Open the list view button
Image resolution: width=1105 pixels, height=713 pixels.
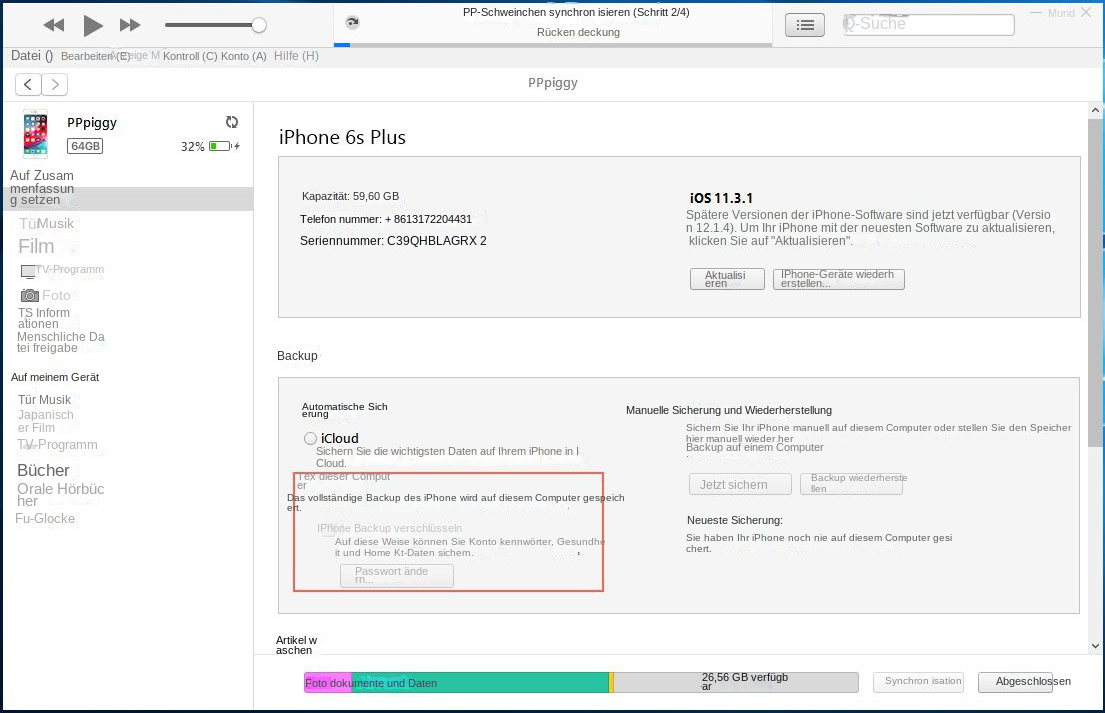[x=805, y=25]
